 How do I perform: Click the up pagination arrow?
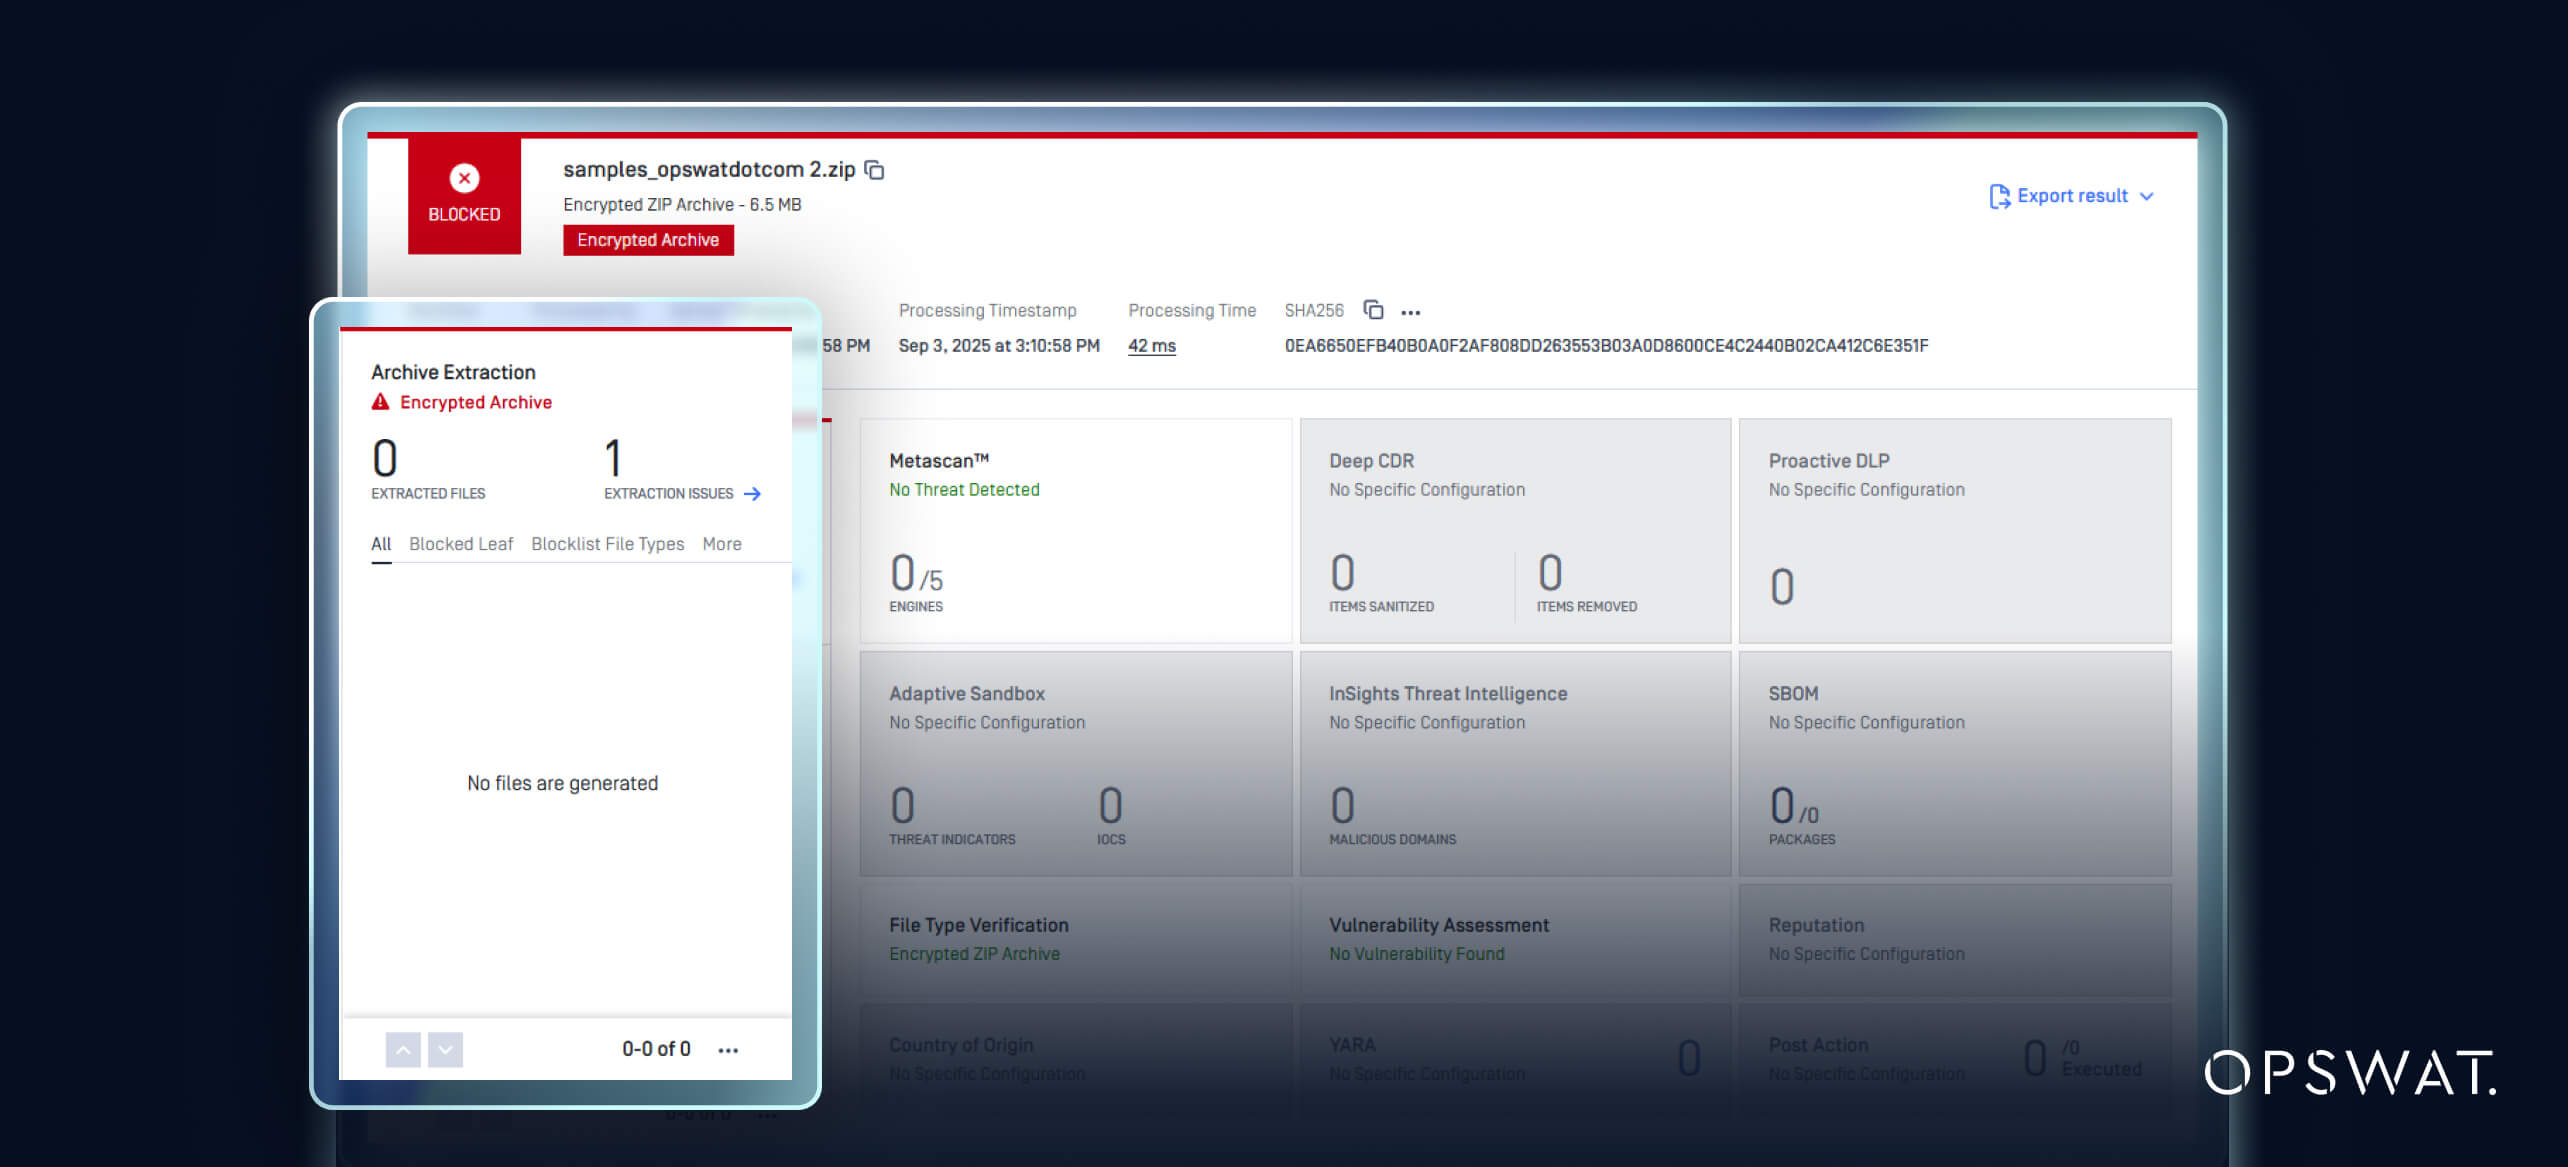403,1050
